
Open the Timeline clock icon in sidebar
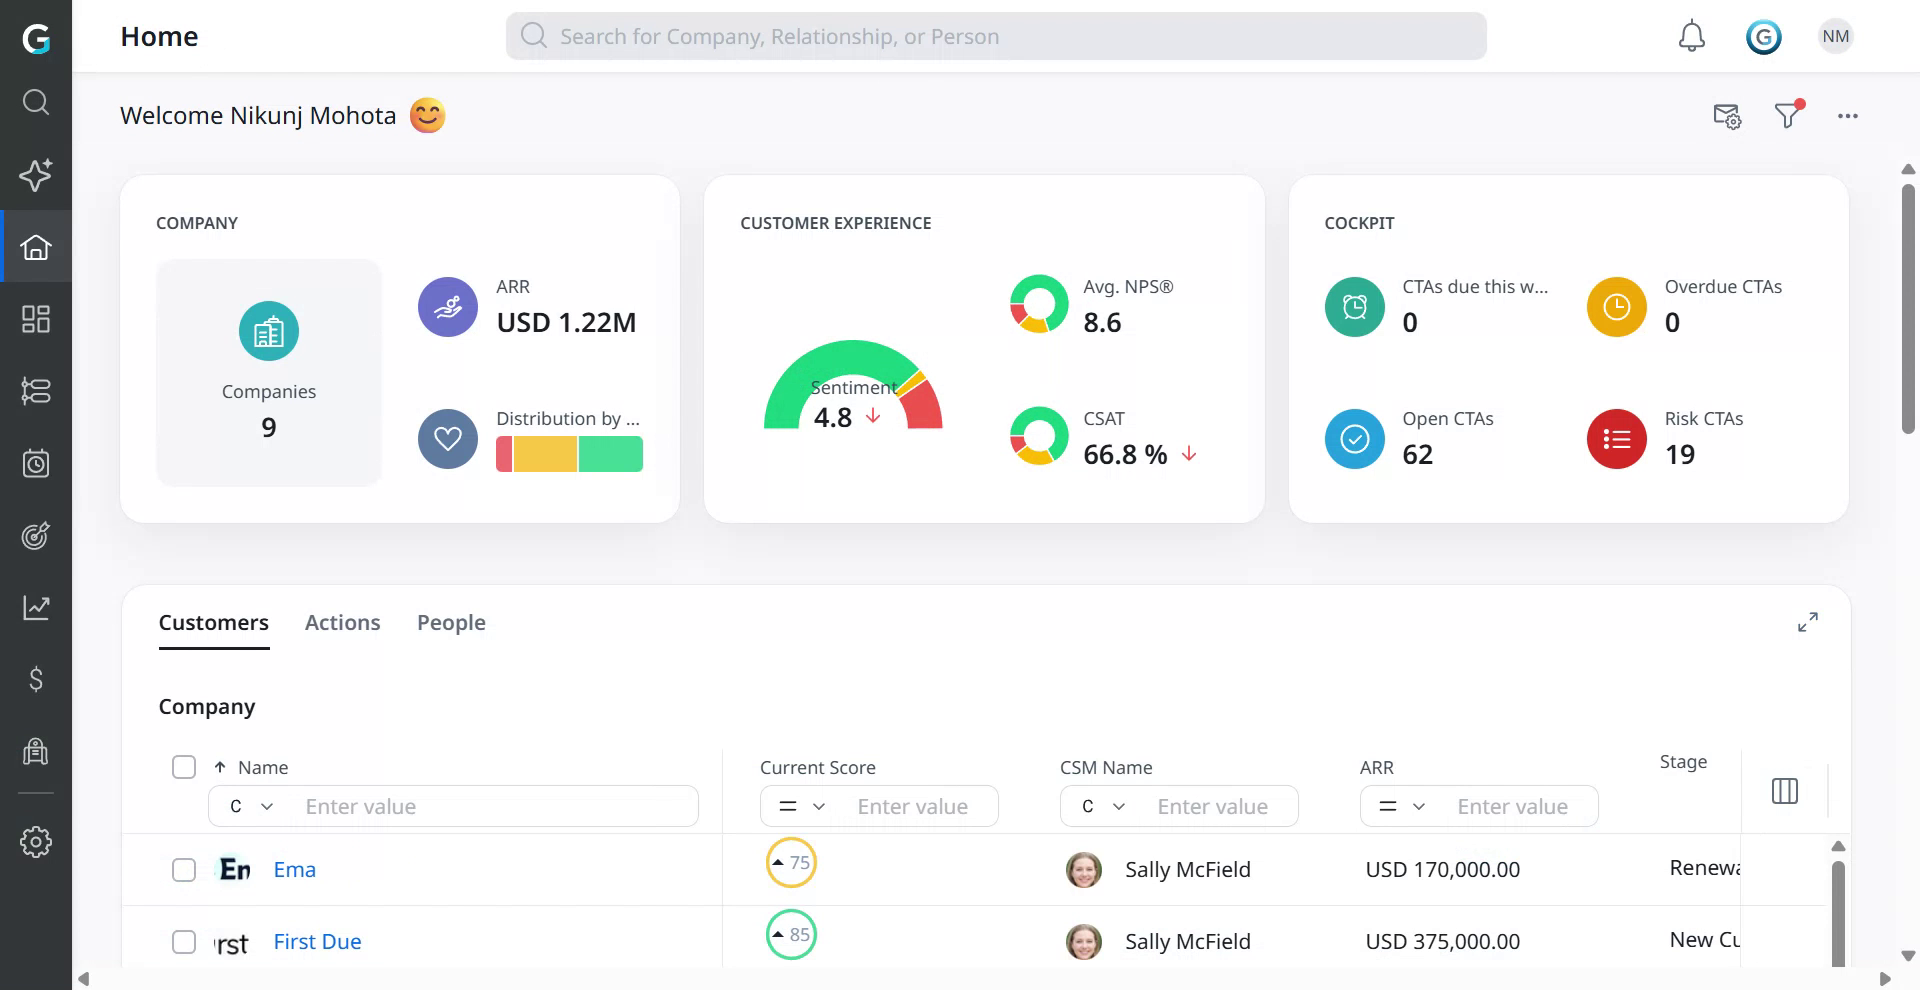[36, 463]
